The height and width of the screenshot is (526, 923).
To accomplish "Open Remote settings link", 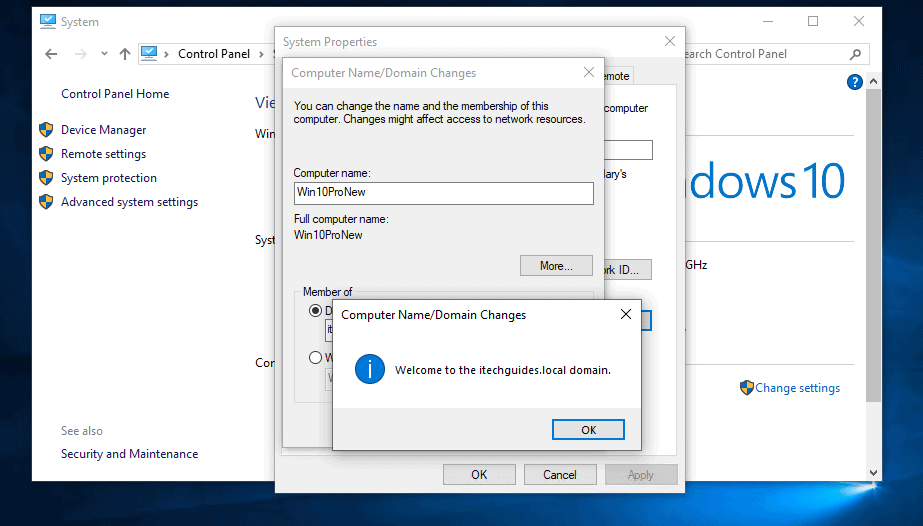I will pos(104,154).
